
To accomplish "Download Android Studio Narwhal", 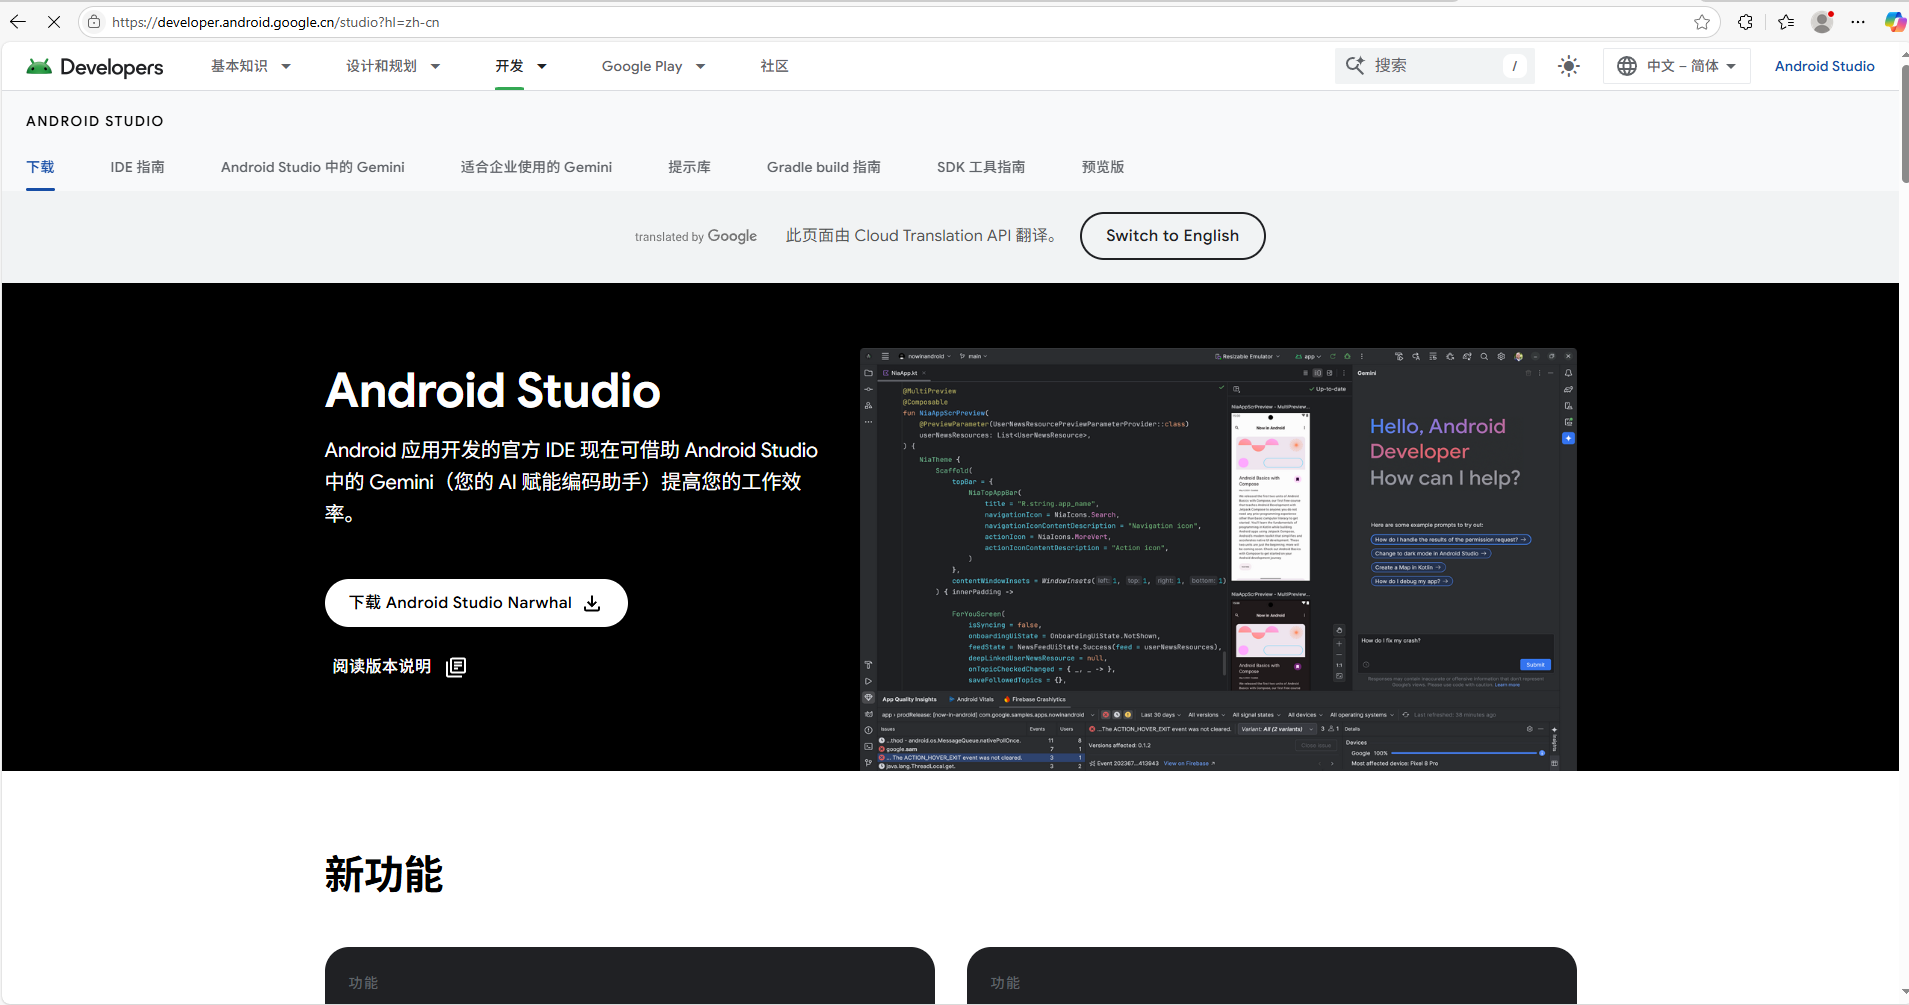I will pos(476,603).
